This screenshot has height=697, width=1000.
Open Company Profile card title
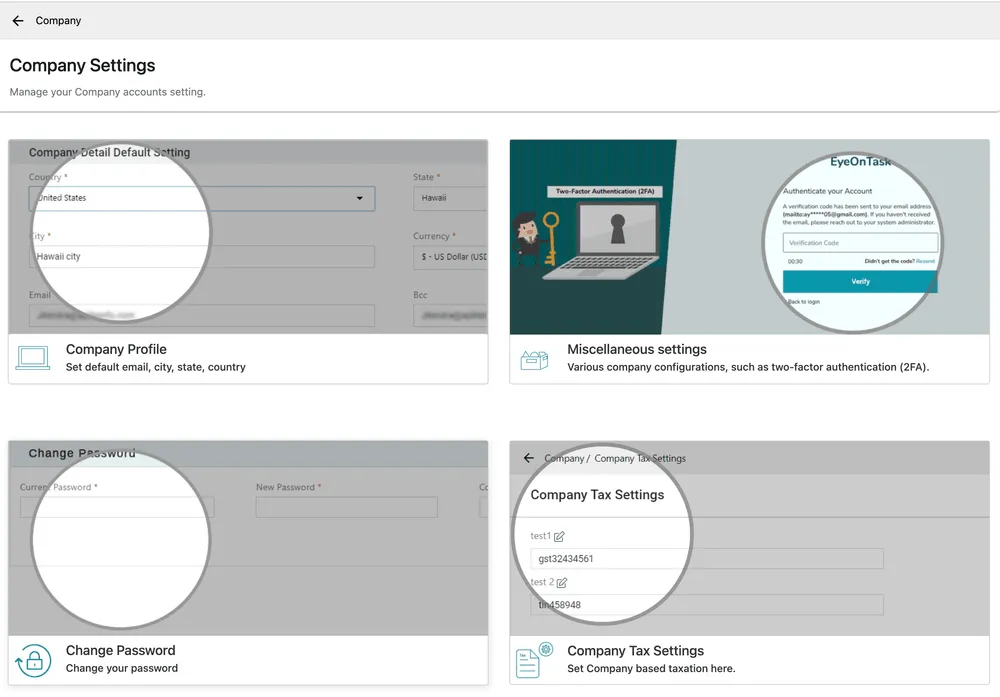116,349
